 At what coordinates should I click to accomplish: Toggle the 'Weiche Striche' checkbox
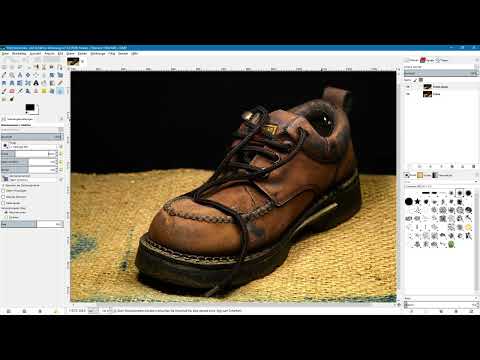tap(3, 197)
